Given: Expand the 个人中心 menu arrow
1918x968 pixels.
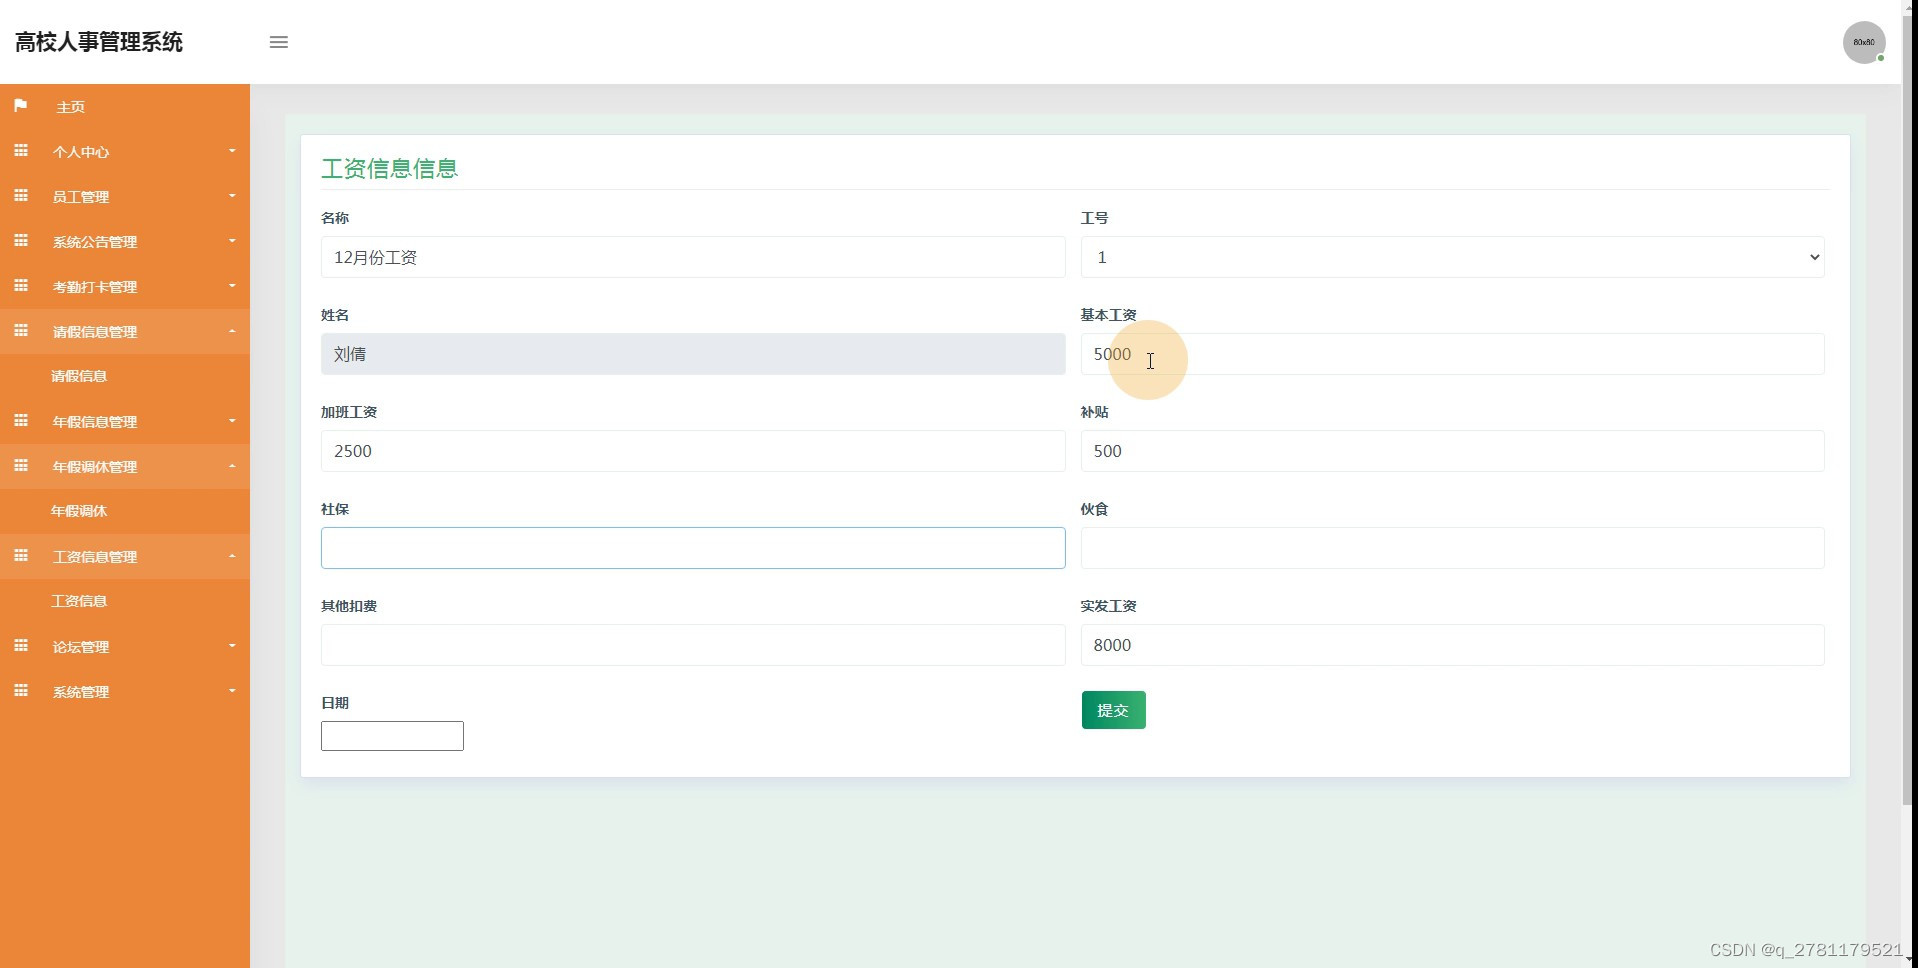Looking at the screenshot, I should point(232,151).
